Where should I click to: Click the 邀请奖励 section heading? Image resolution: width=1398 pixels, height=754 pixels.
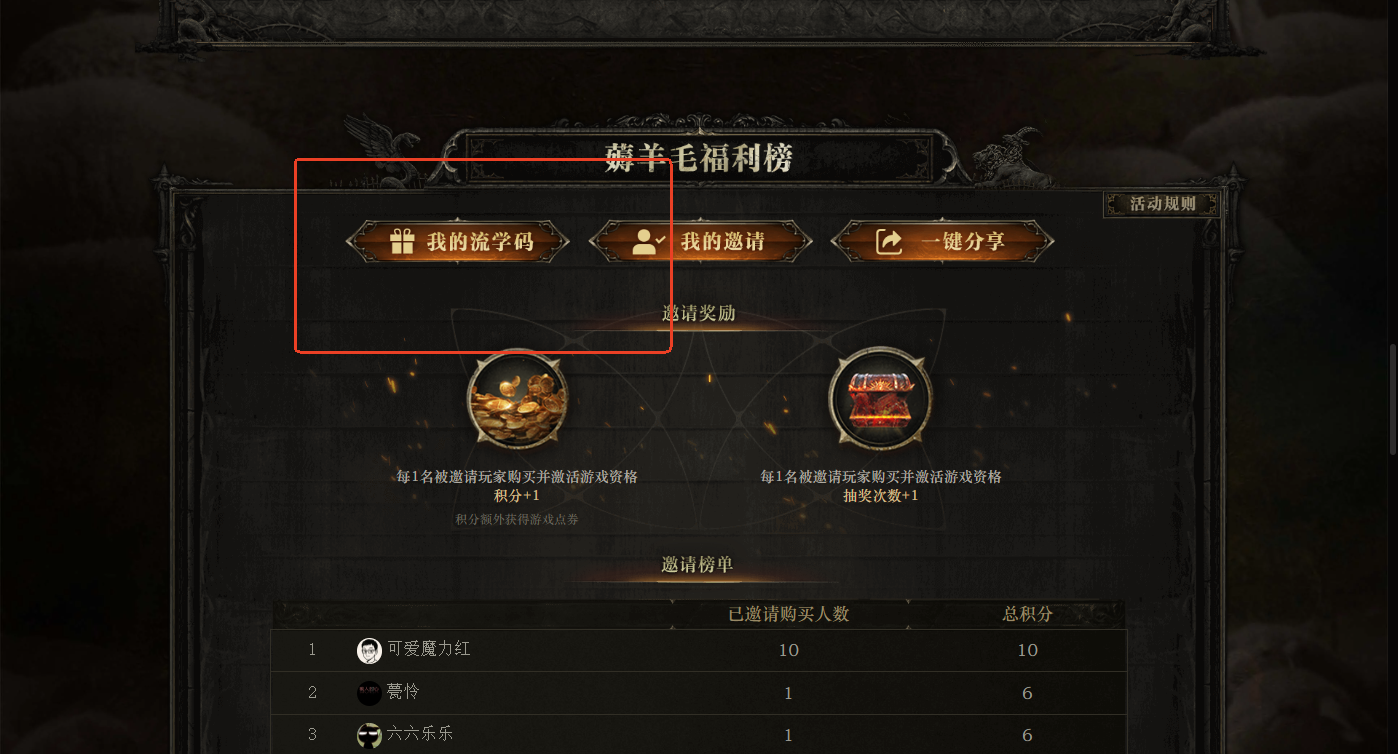click(x=699, y=313)
